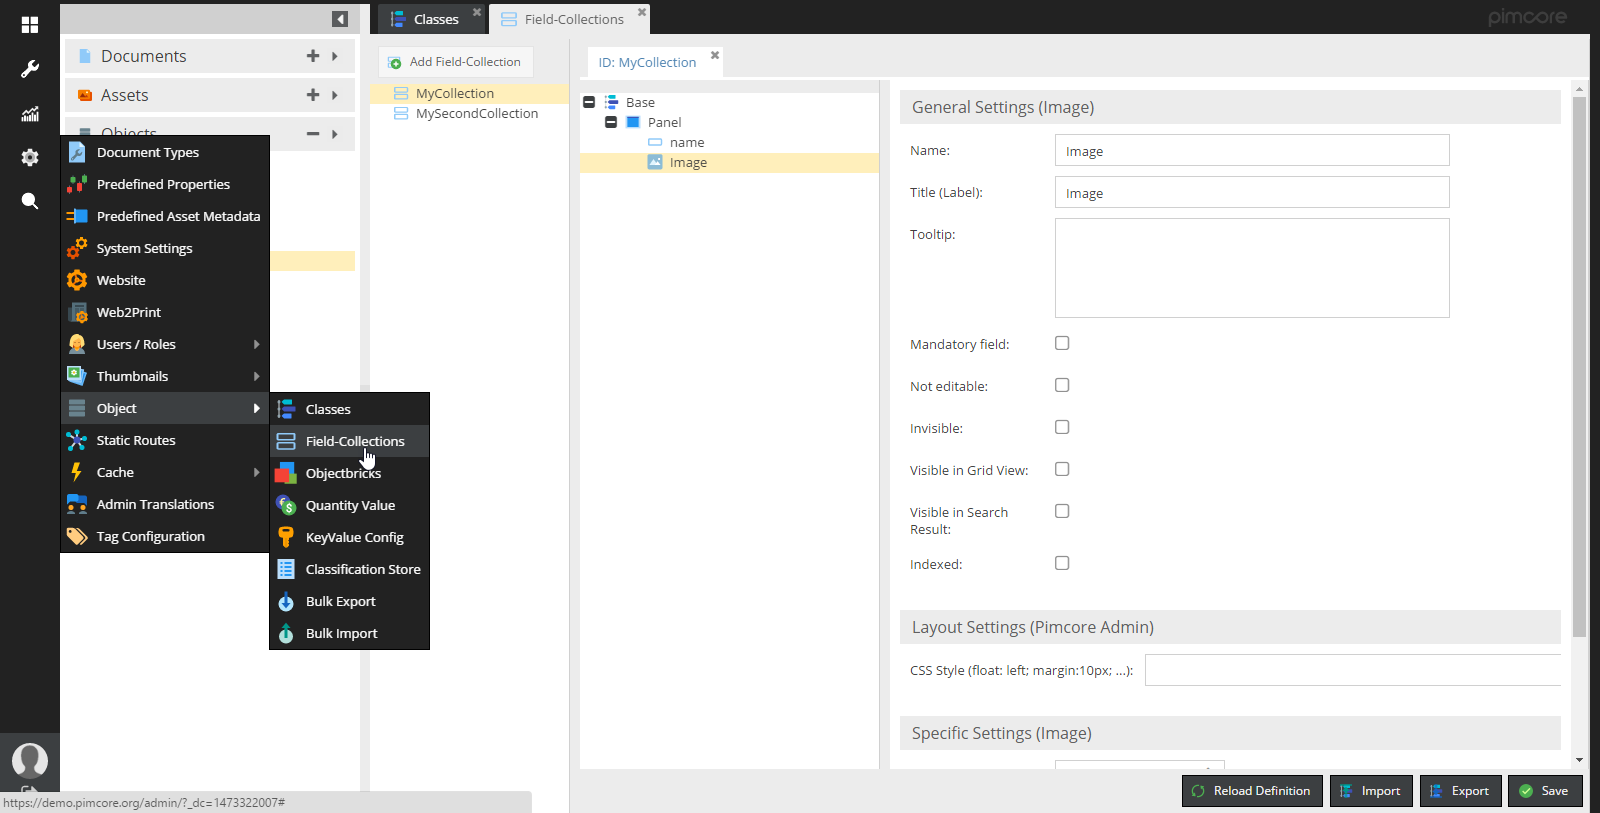
Task: Expand the Assets panel arrow
Action: 335,95
